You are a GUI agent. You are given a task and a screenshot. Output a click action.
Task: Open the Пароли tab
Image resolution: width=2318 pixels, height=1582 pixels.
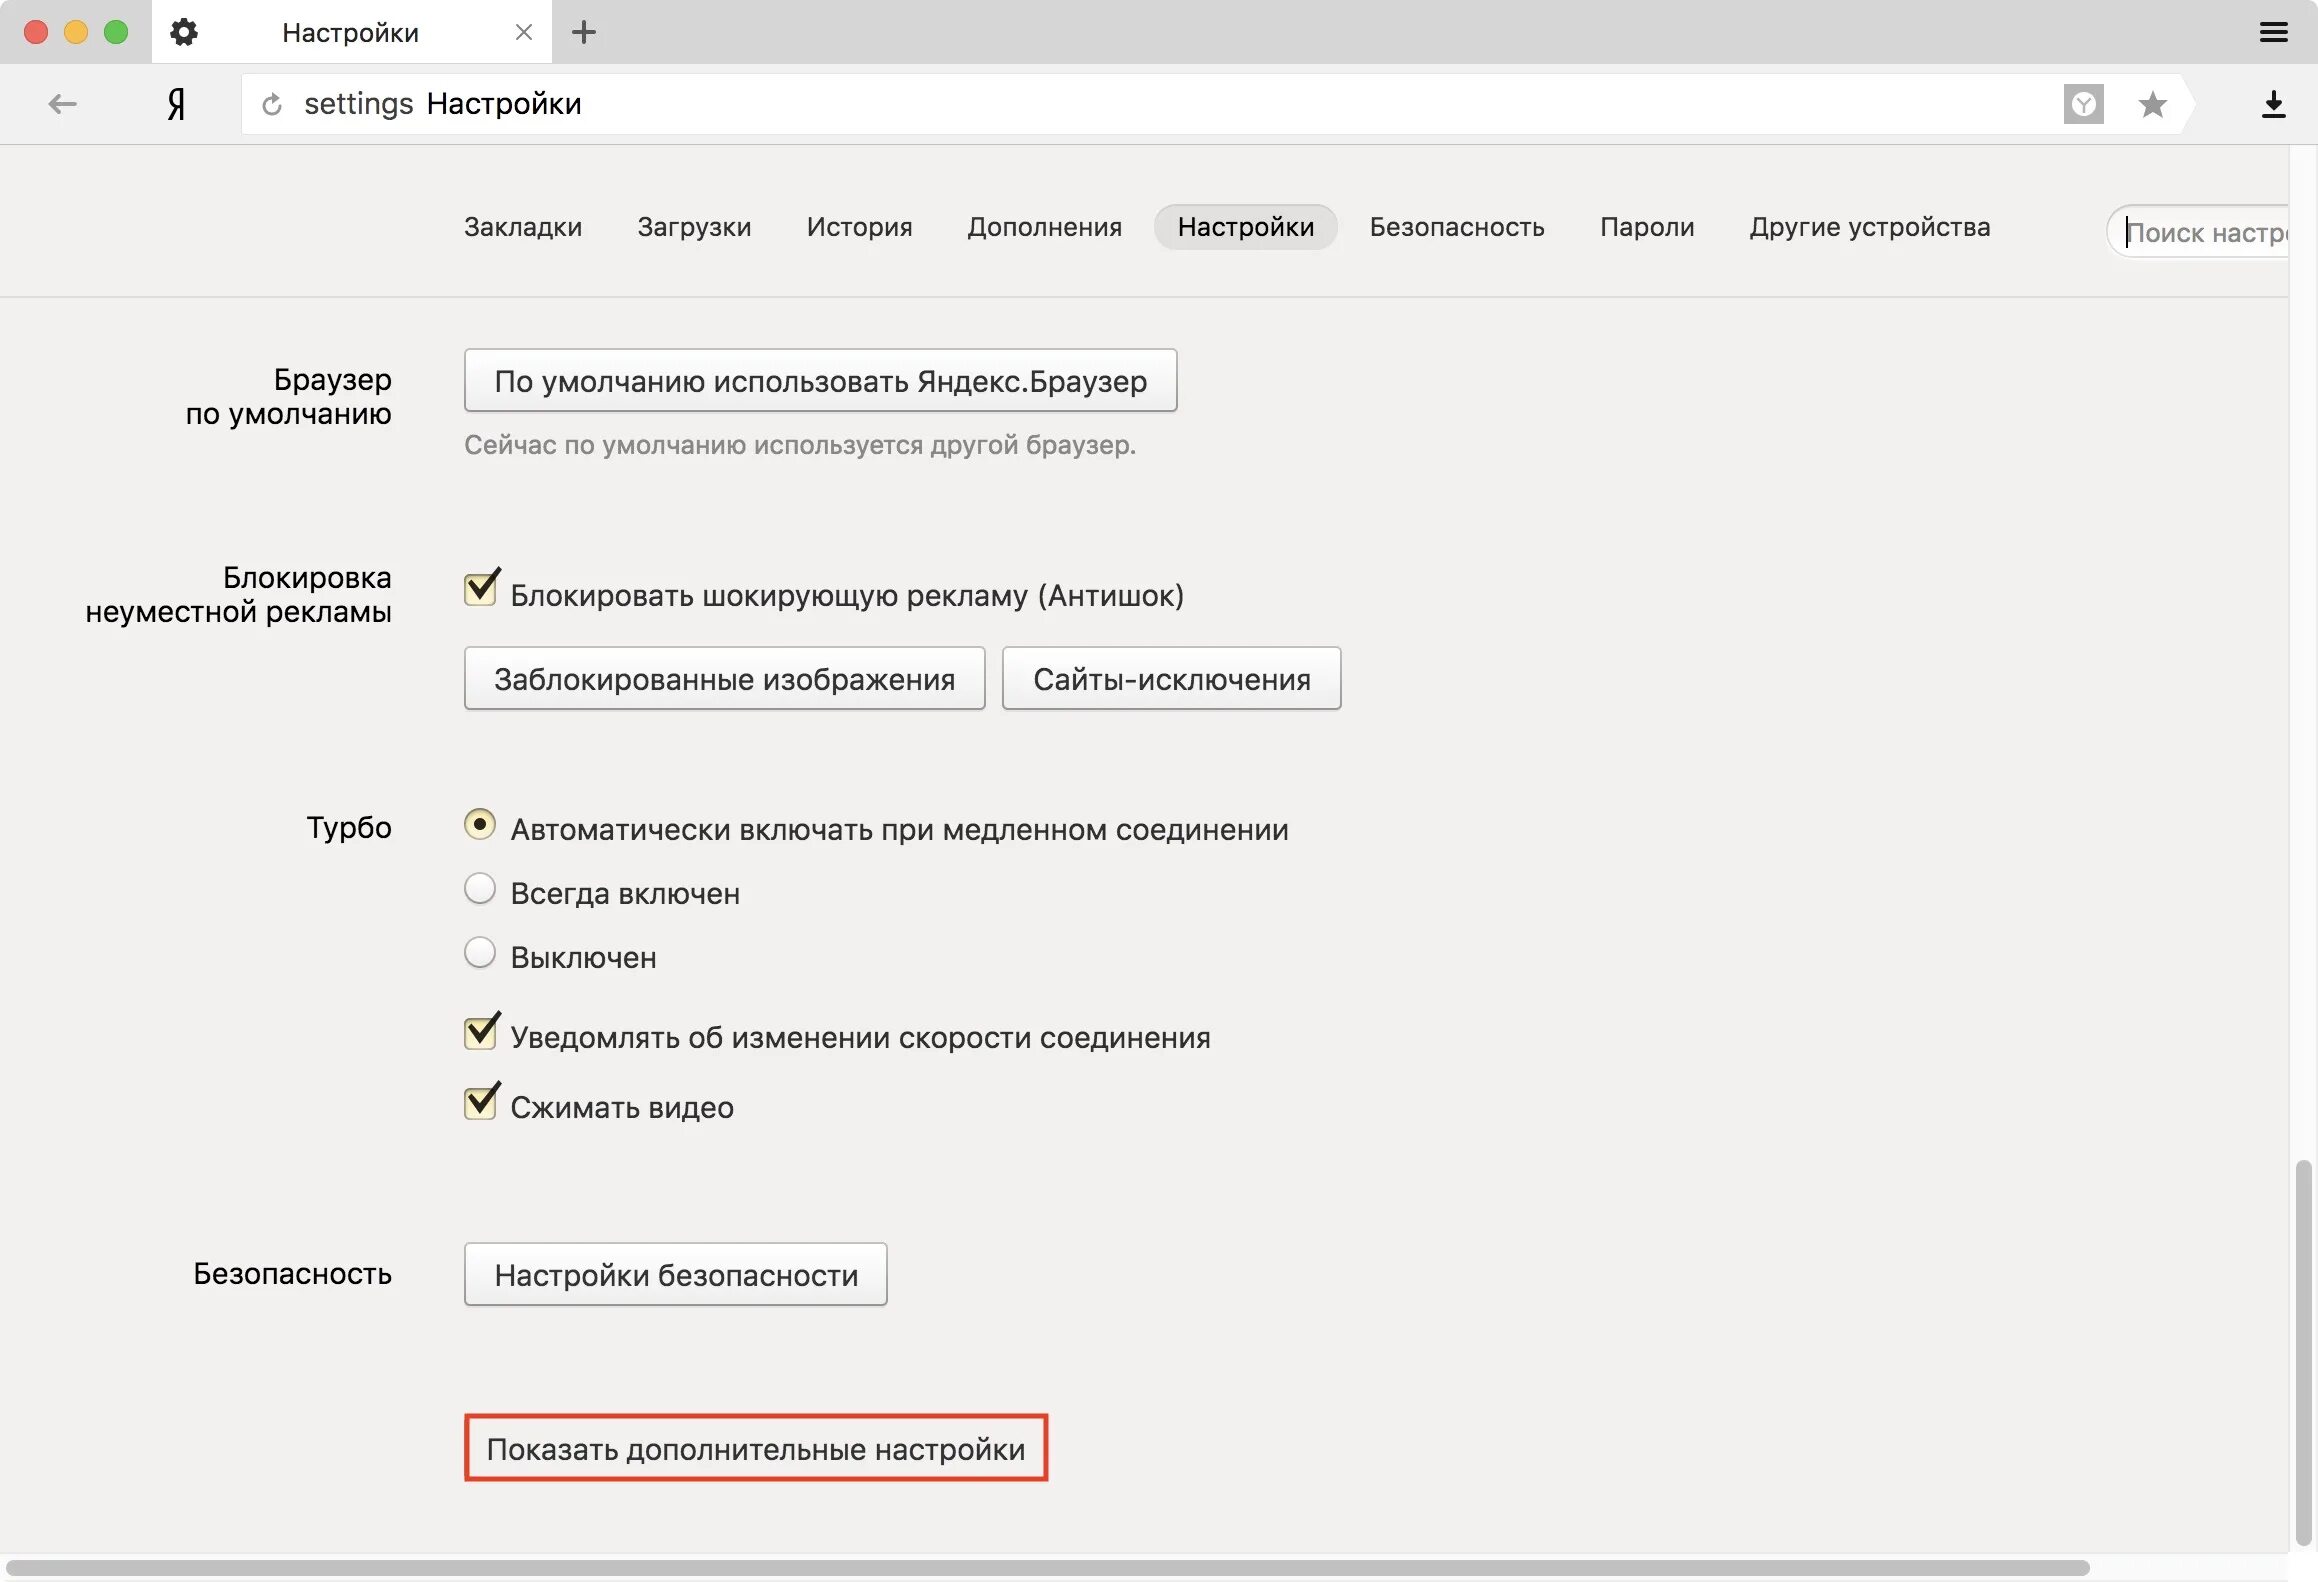click(x=1647, y=227)
